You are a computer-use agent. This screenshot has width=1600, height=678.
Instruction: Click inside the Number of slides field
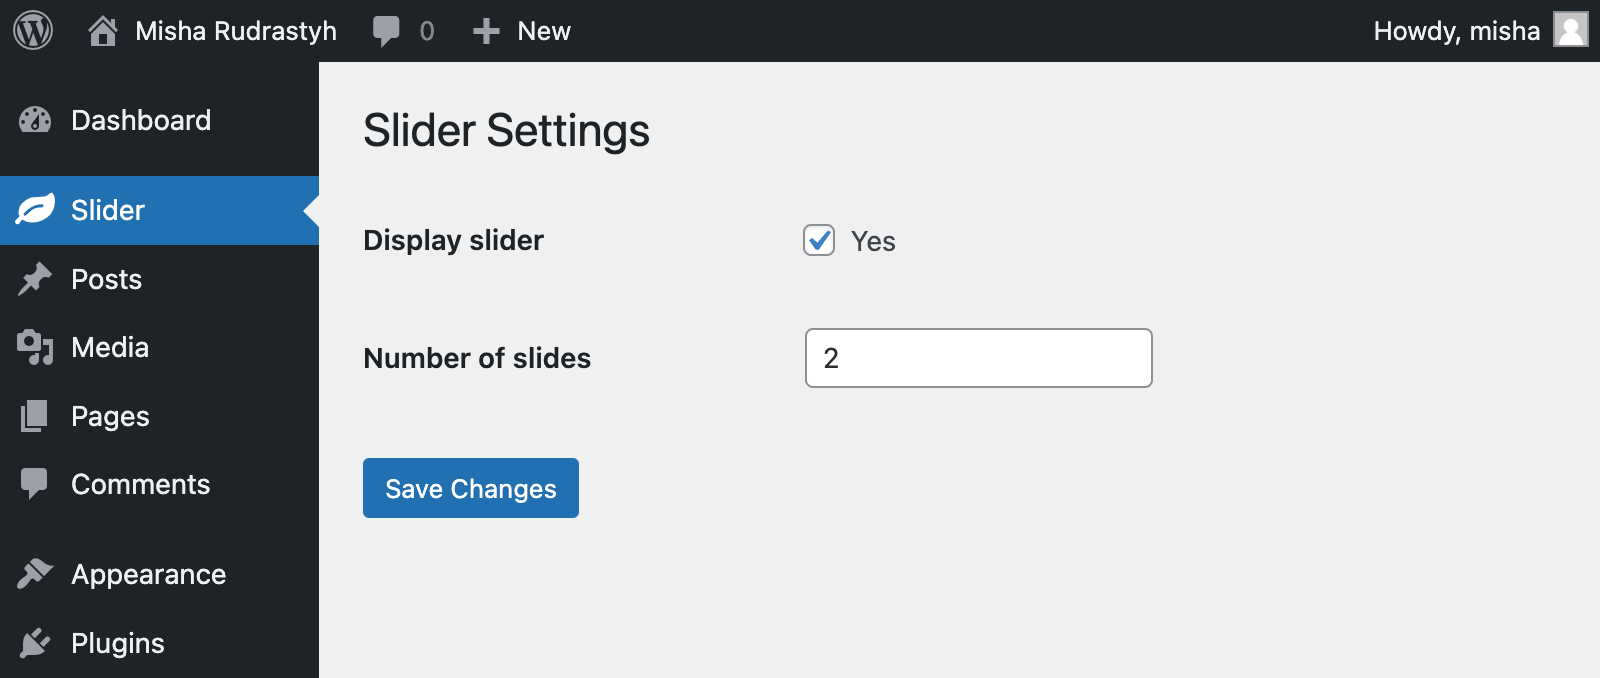pyautogui.click(x=977, y=357)
